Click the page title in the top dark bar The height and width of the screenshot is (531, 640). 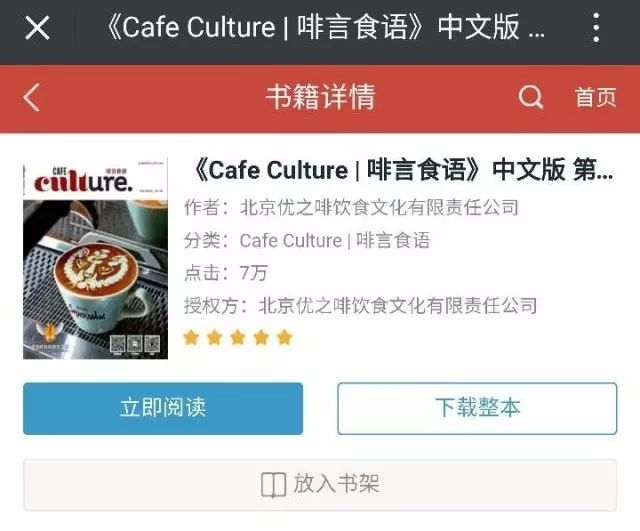tap(325, 27)
